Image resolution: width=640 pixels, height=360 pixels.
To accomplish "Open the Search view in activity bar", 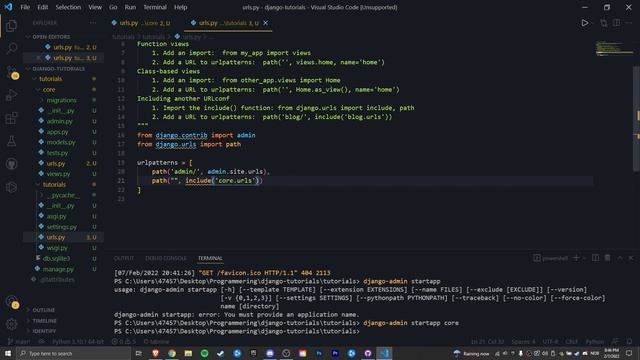I will (x=11, y=48).
